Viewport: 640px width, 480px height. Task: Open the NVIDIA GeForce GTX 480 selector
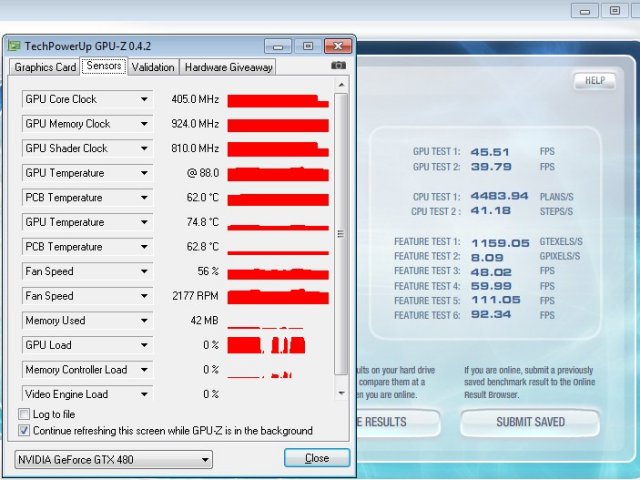point(113,460)
